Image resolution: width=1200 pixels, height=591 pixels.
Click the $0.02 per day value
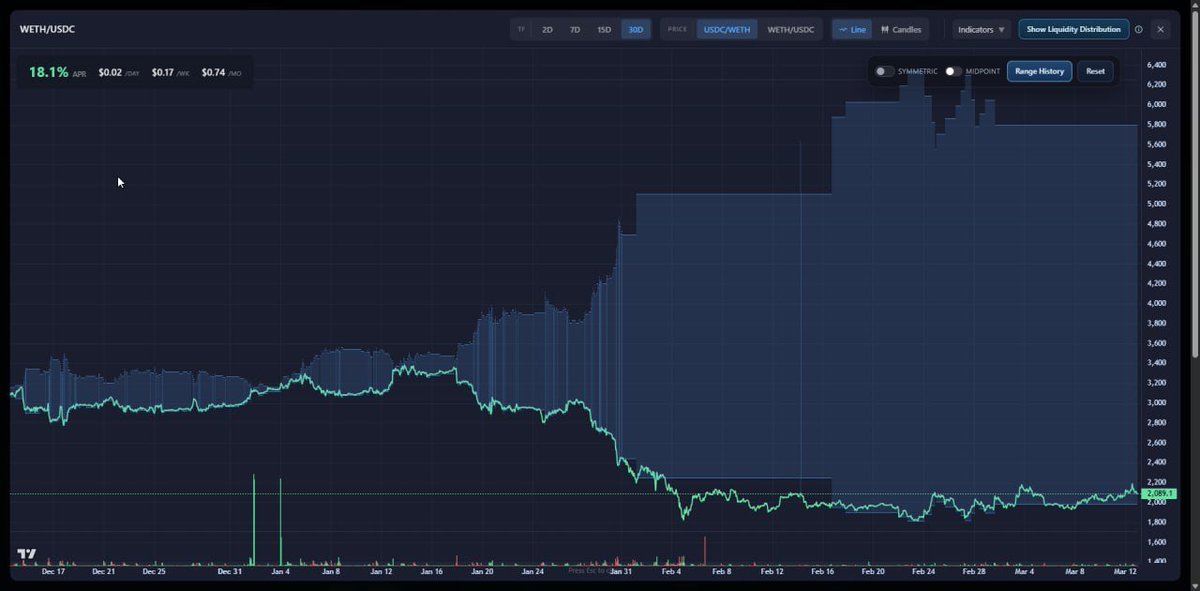tap(110, 73)
